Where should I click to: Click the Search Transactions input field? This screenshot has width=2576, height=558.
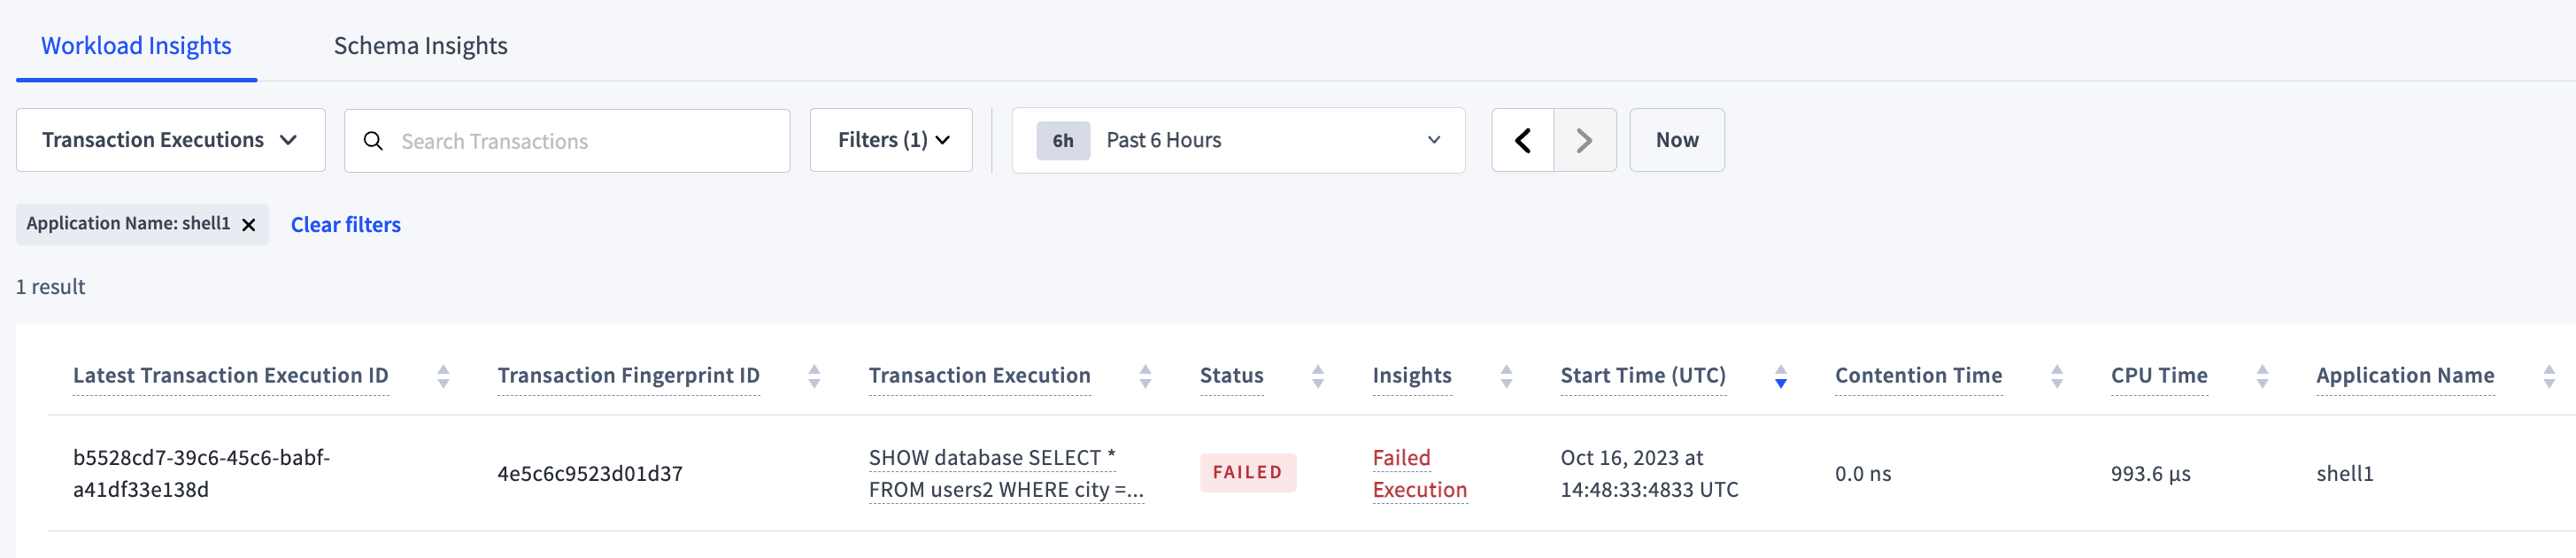click(565, 141)
